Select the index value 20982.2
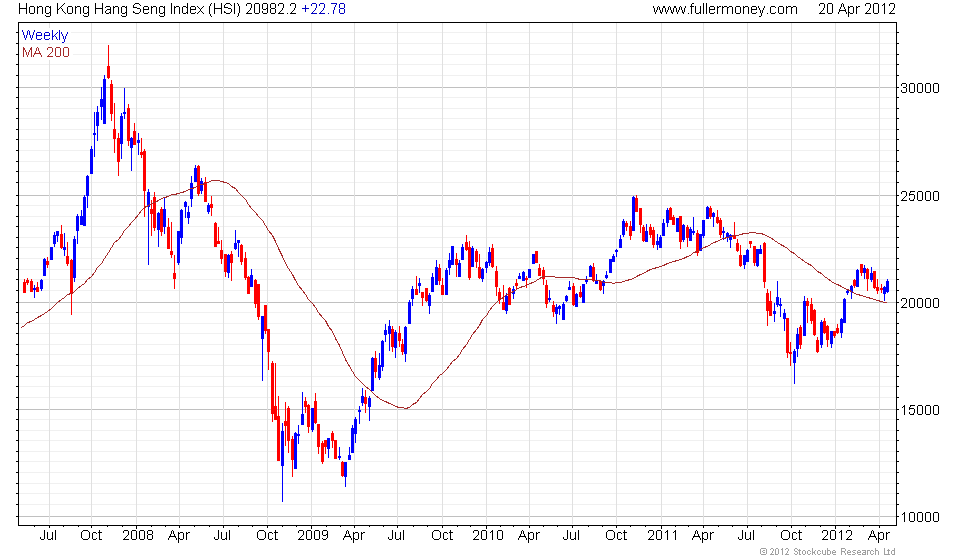 click(271, 9)
